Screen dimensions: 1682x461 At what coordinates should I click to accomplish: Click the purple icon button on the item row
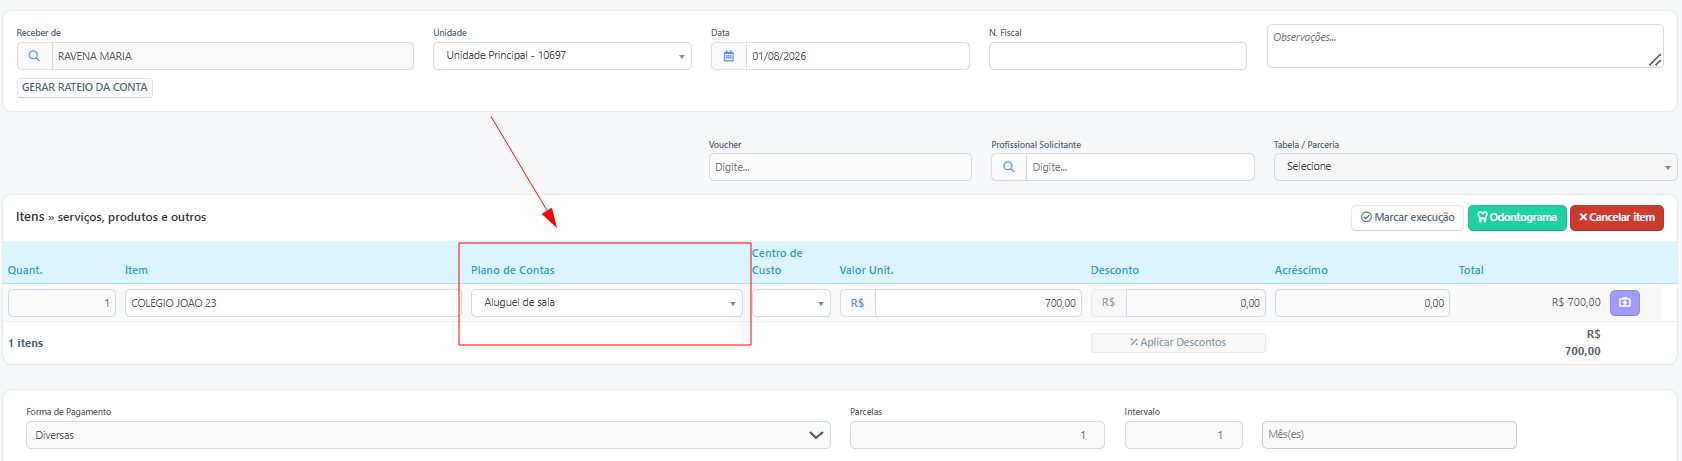coord(1625,302)
